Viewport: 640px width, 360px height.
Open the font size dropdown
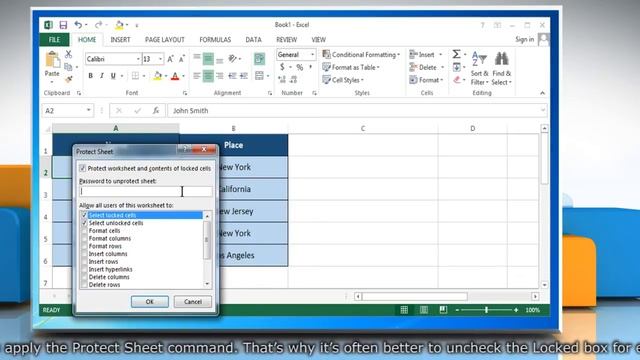(x=160, y=59)
